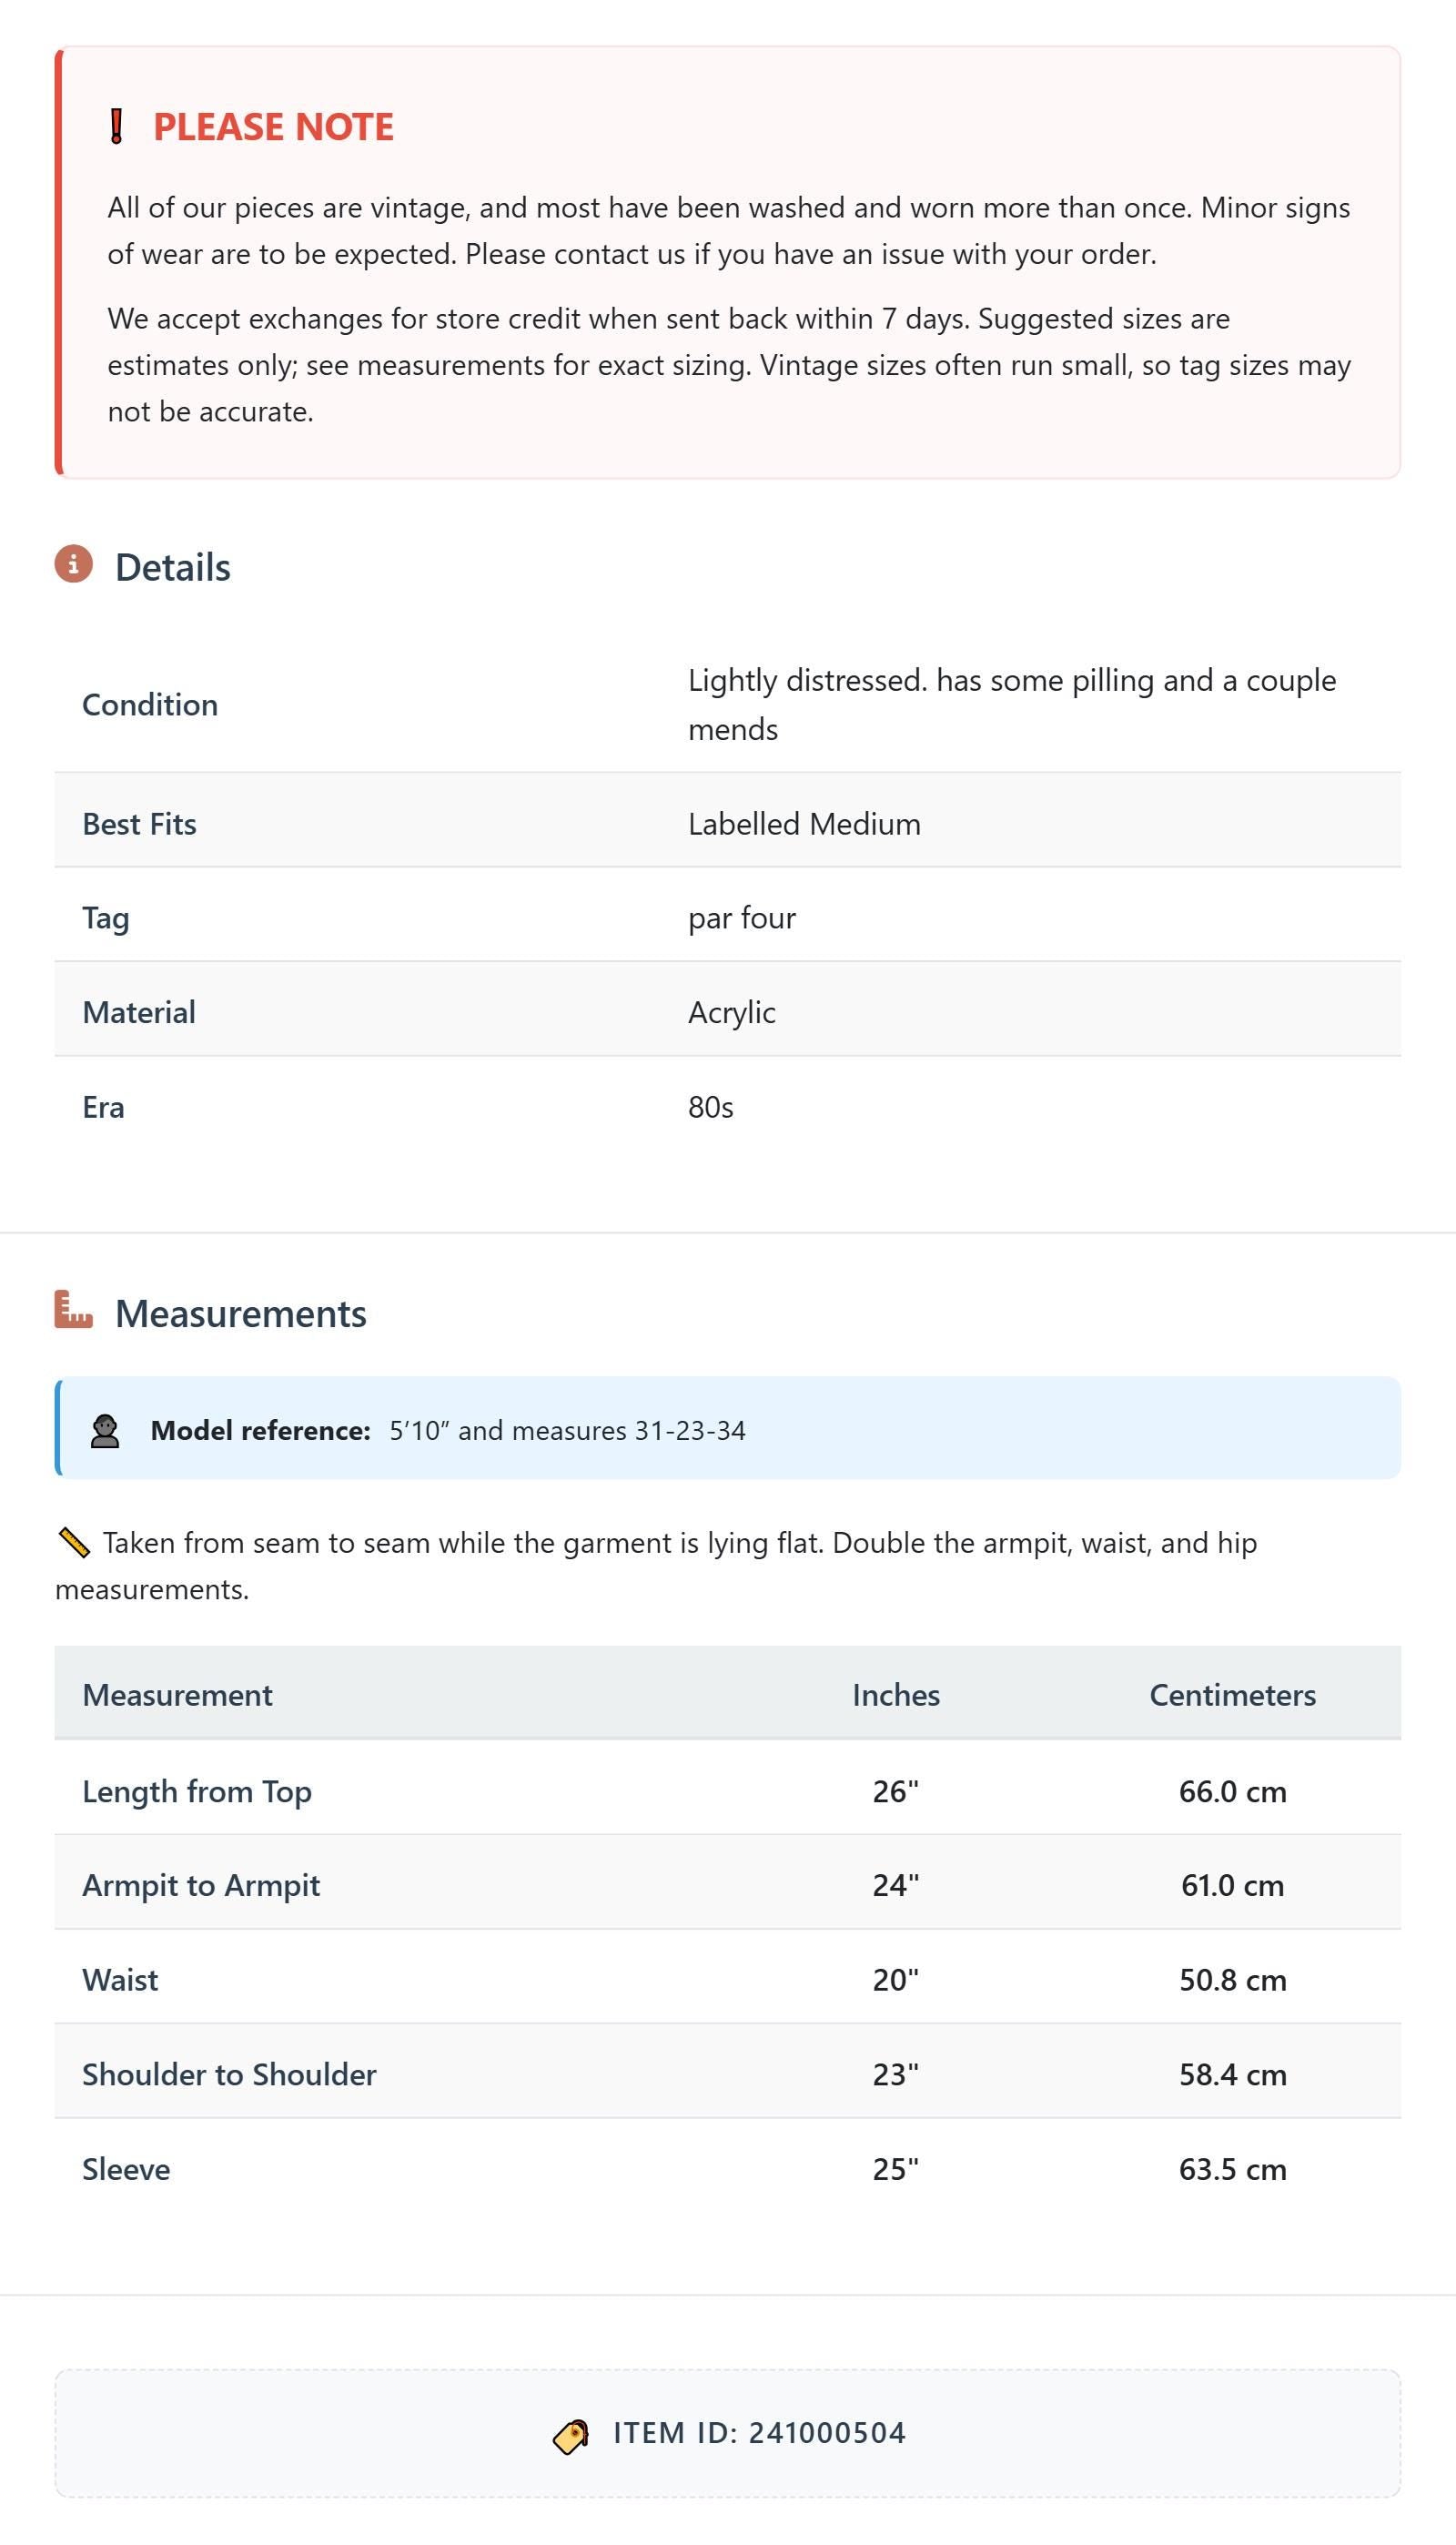The width and height of the screenshot is (1456, 2545).
Task: Click the Inches column header
Action: [896, 1695]
